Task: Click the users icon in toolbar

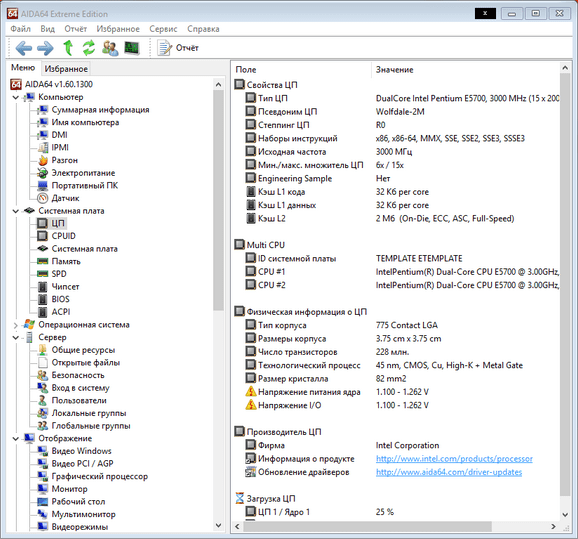Action: click(x=110, y=48)
